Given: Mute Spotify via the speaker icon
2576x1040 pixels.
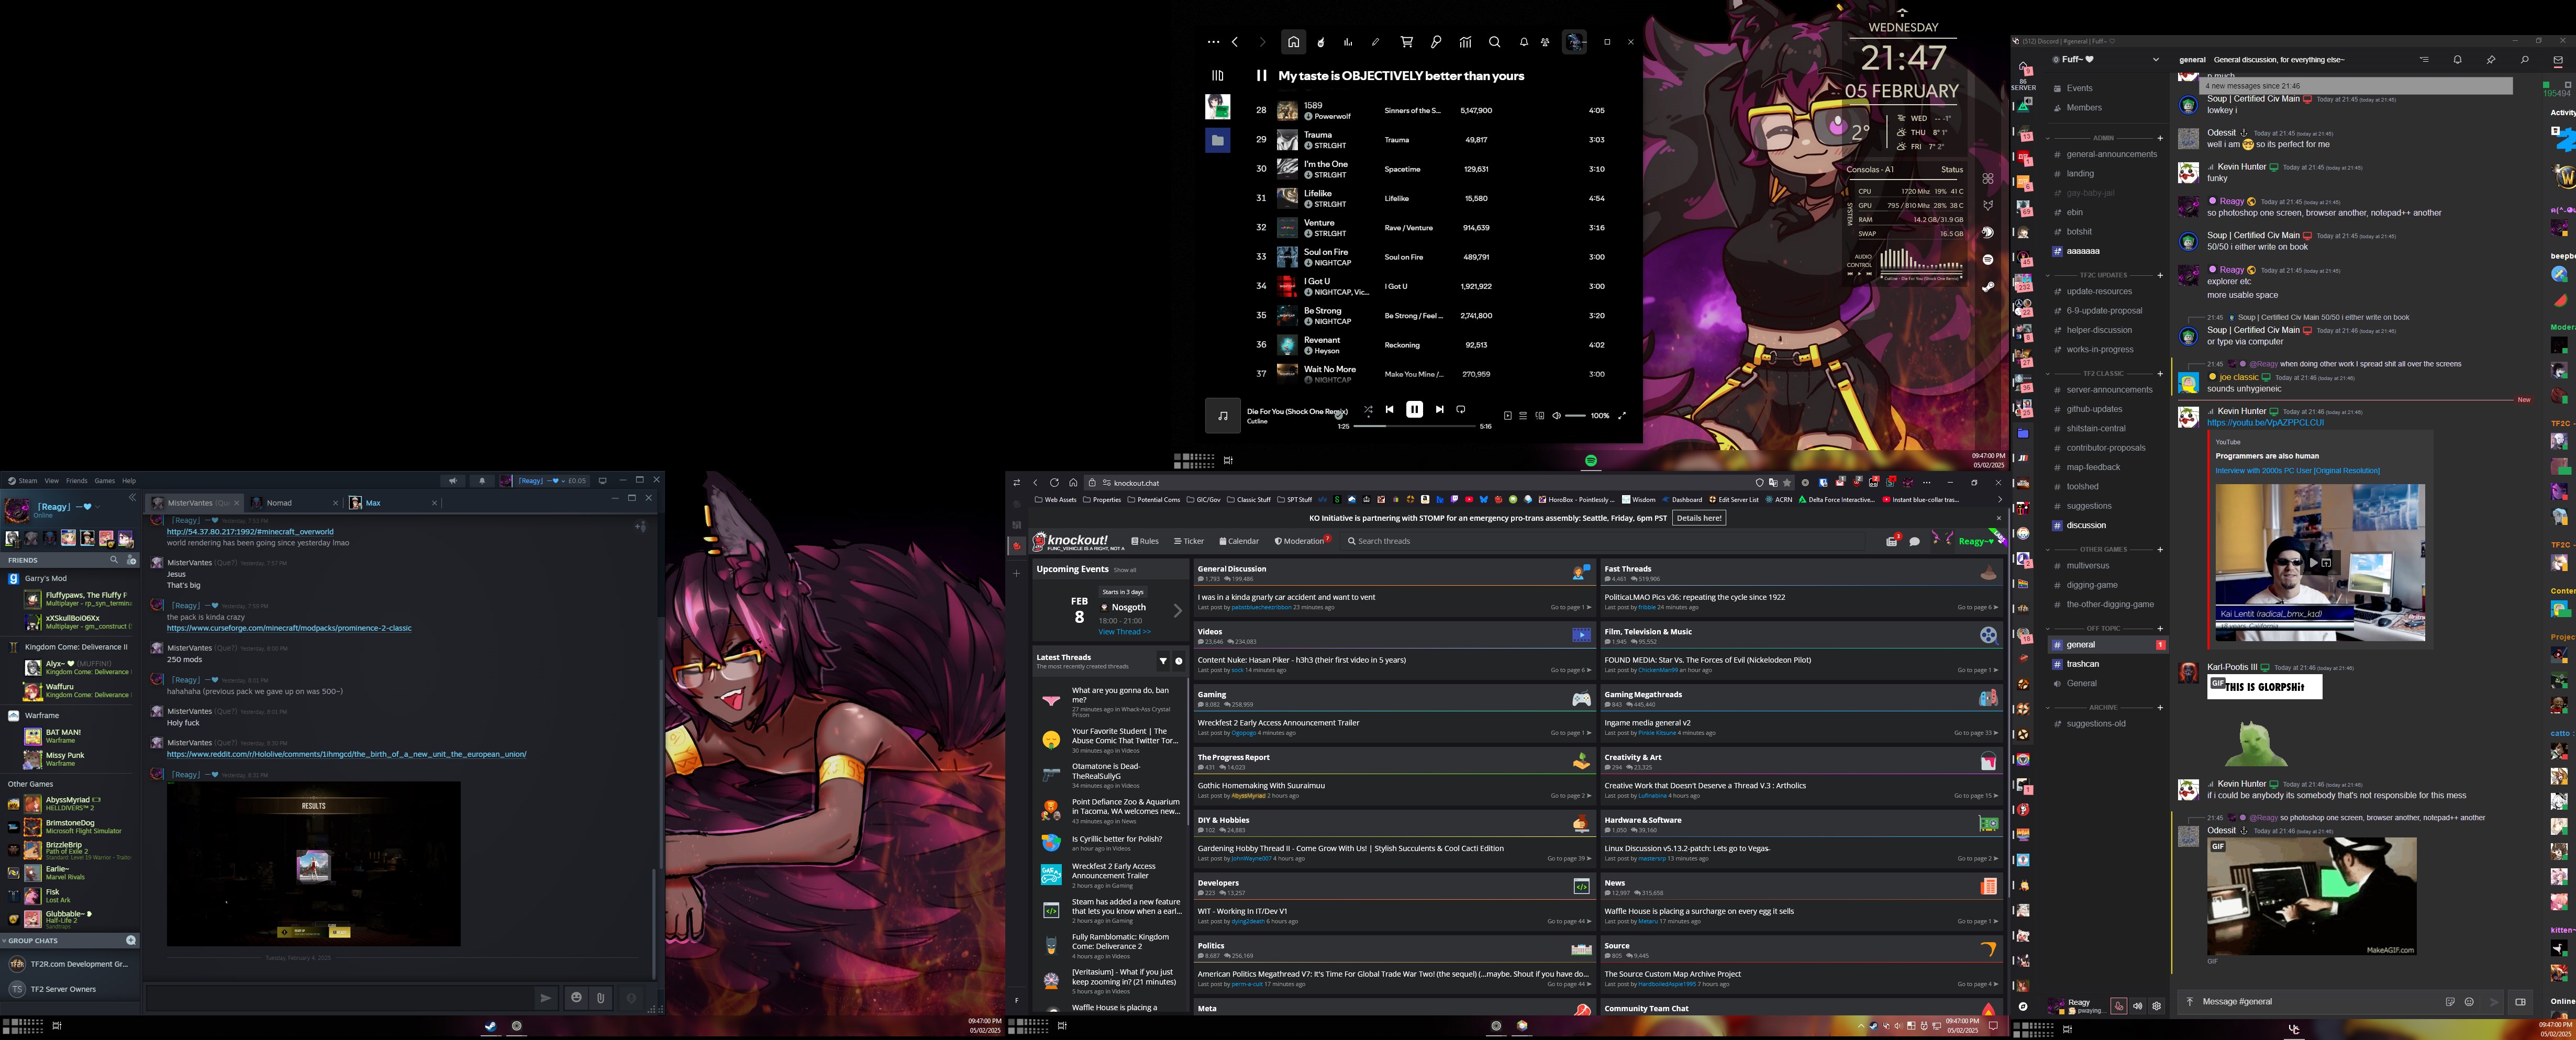Looking at the screenshot, I should (1556, 416).
